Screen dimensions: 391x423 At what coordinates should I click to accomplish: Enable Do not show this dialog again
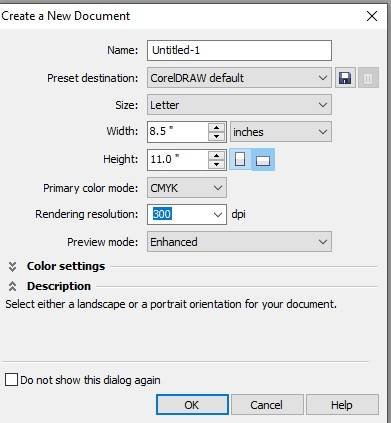[x=12, y=380]
